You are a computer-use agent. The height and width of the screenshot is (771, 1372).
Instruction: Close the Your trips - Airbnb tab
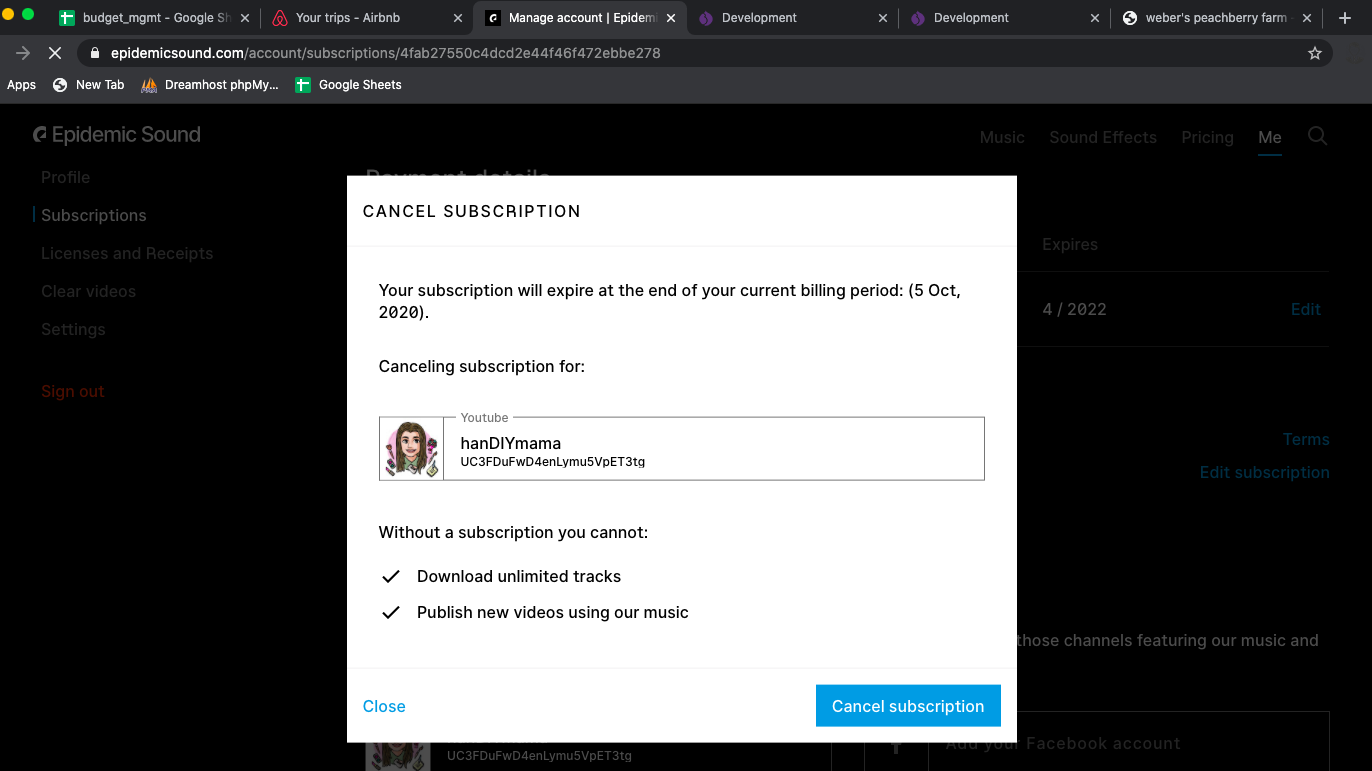[x=458, y=18]
